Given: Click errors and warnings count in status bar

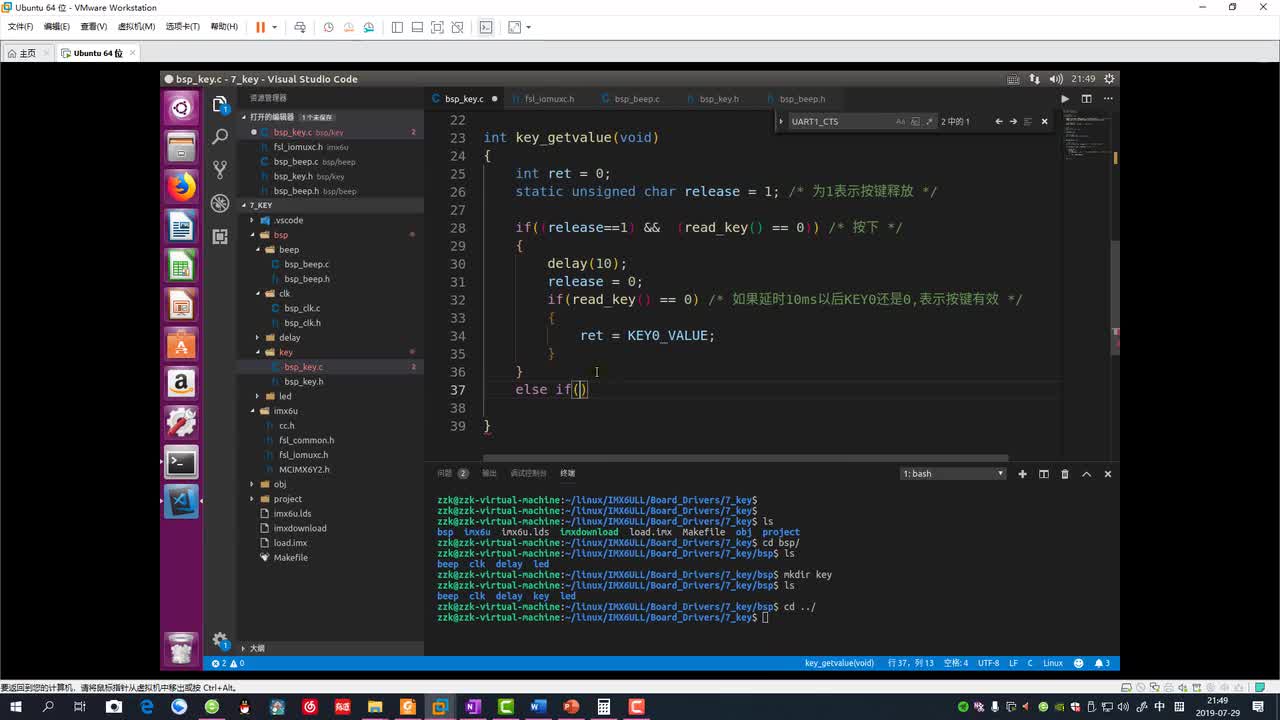Looking at the screenshot, I should click(228, 663).
